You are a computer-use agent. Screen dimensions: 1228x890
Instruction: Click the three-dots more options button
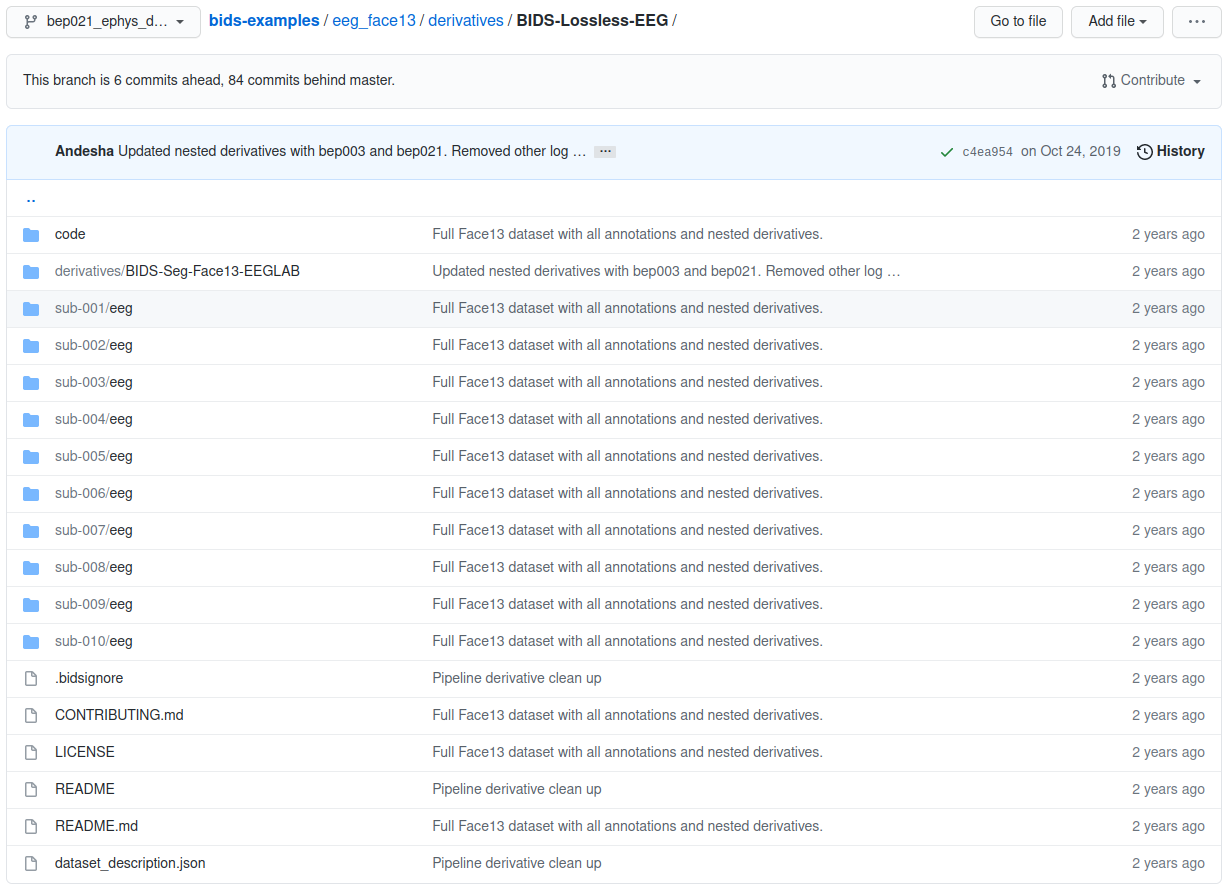(x=1196, y=21)
